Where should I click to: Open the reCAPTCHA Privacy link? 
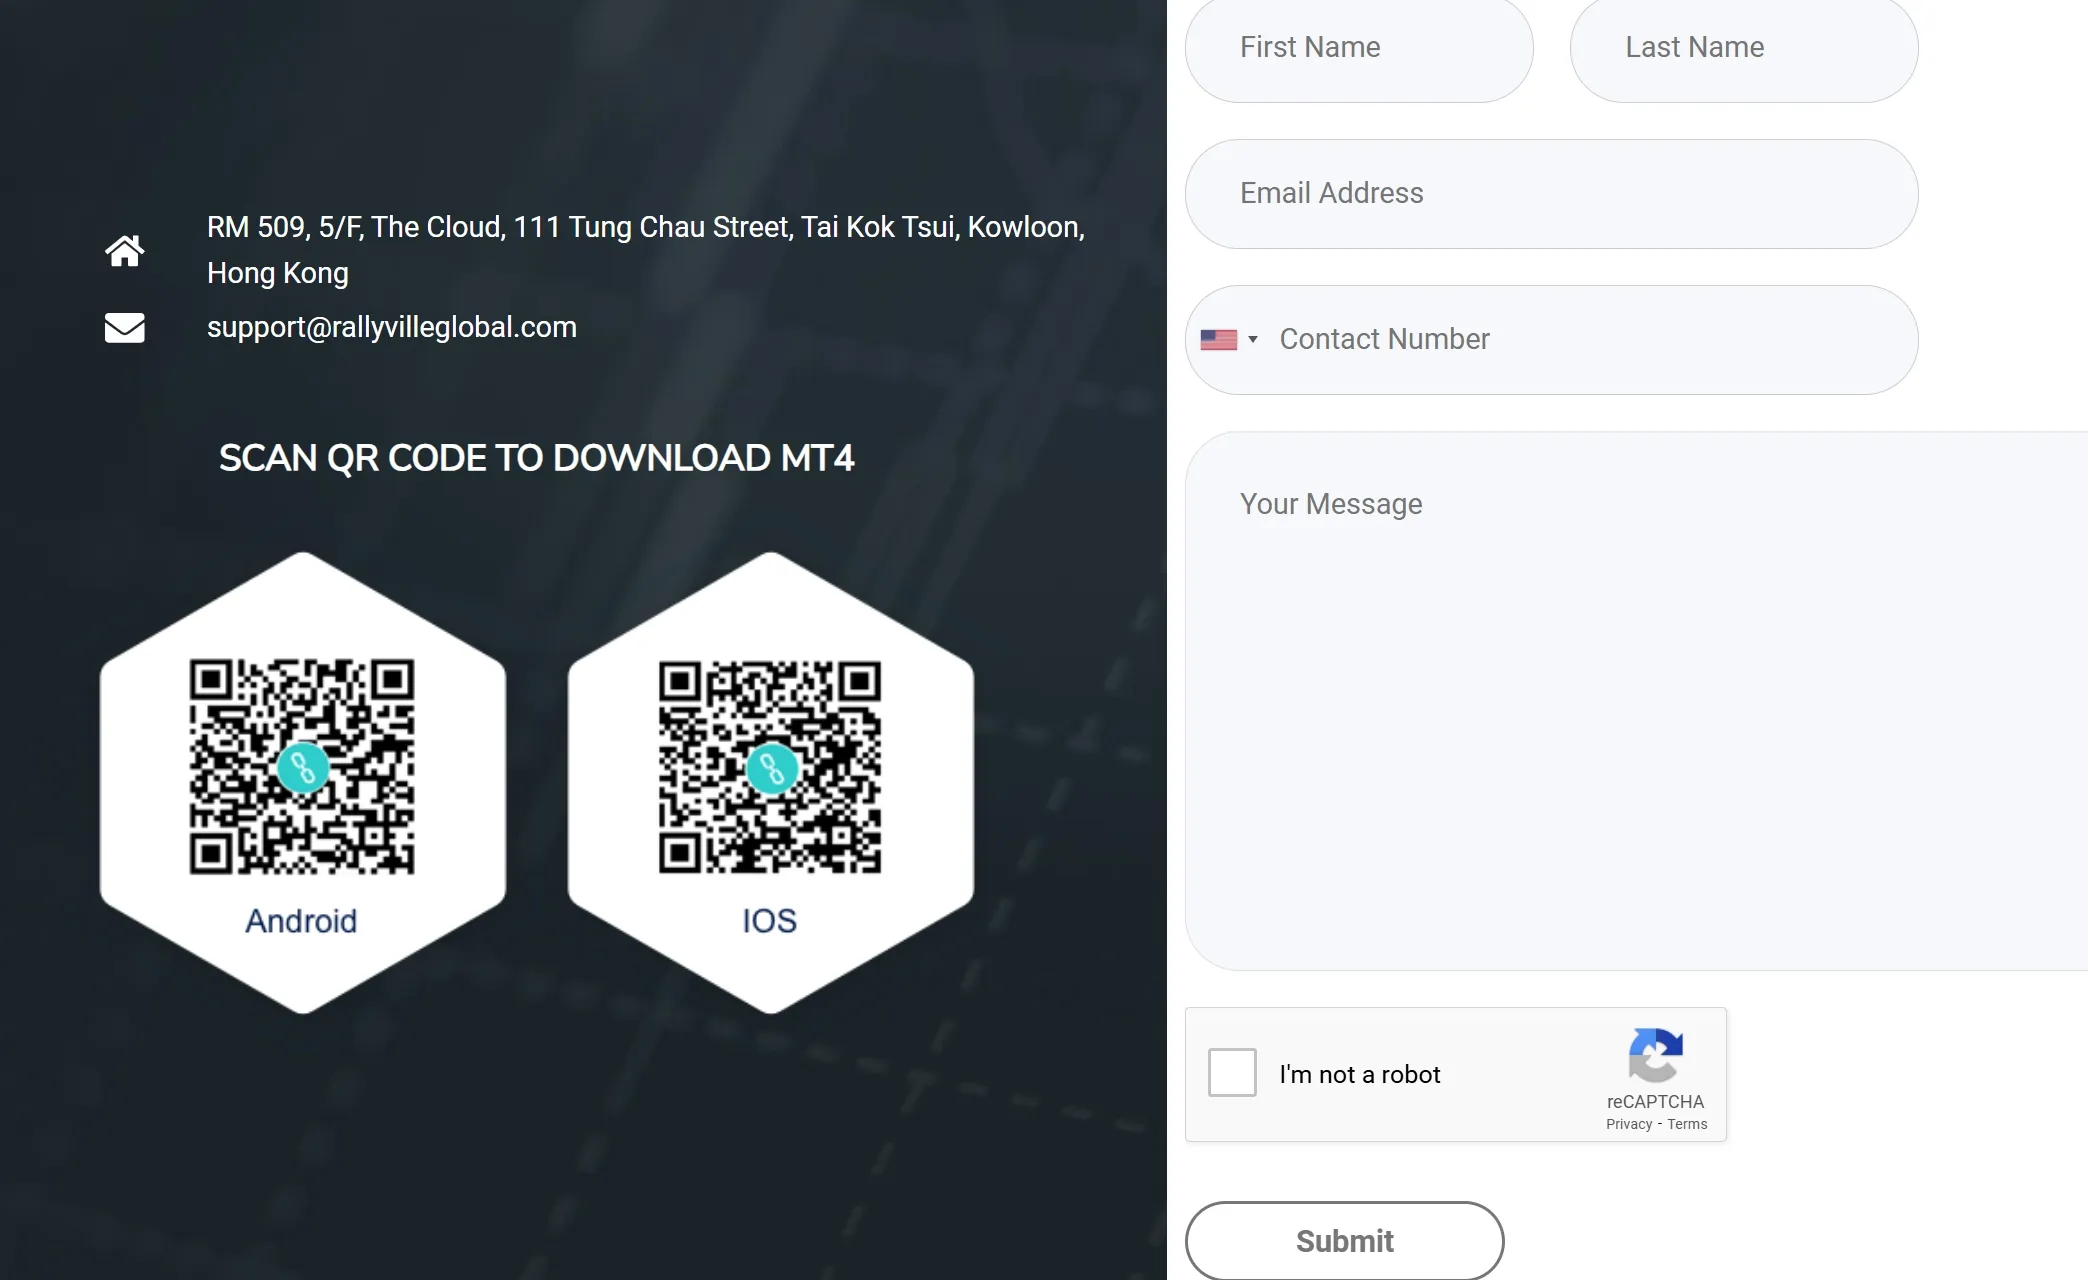(1629, 1125)
